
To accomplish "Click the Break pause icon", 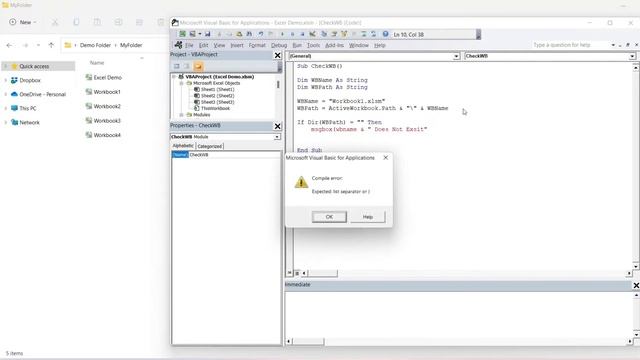I will tap(292, 34).
